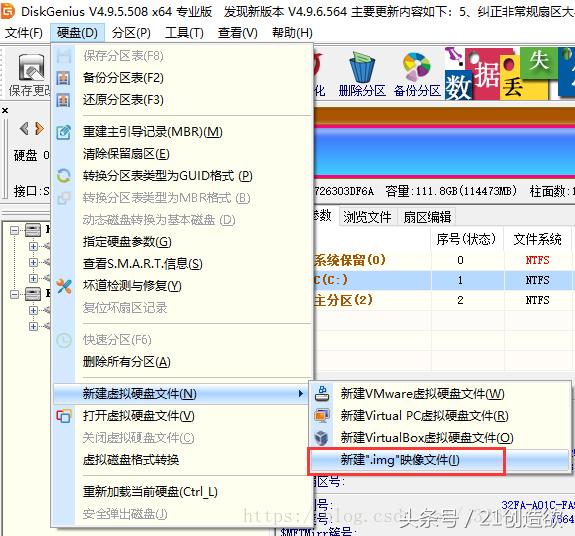Click the 还原分区表 menu icon

[63, 100]
